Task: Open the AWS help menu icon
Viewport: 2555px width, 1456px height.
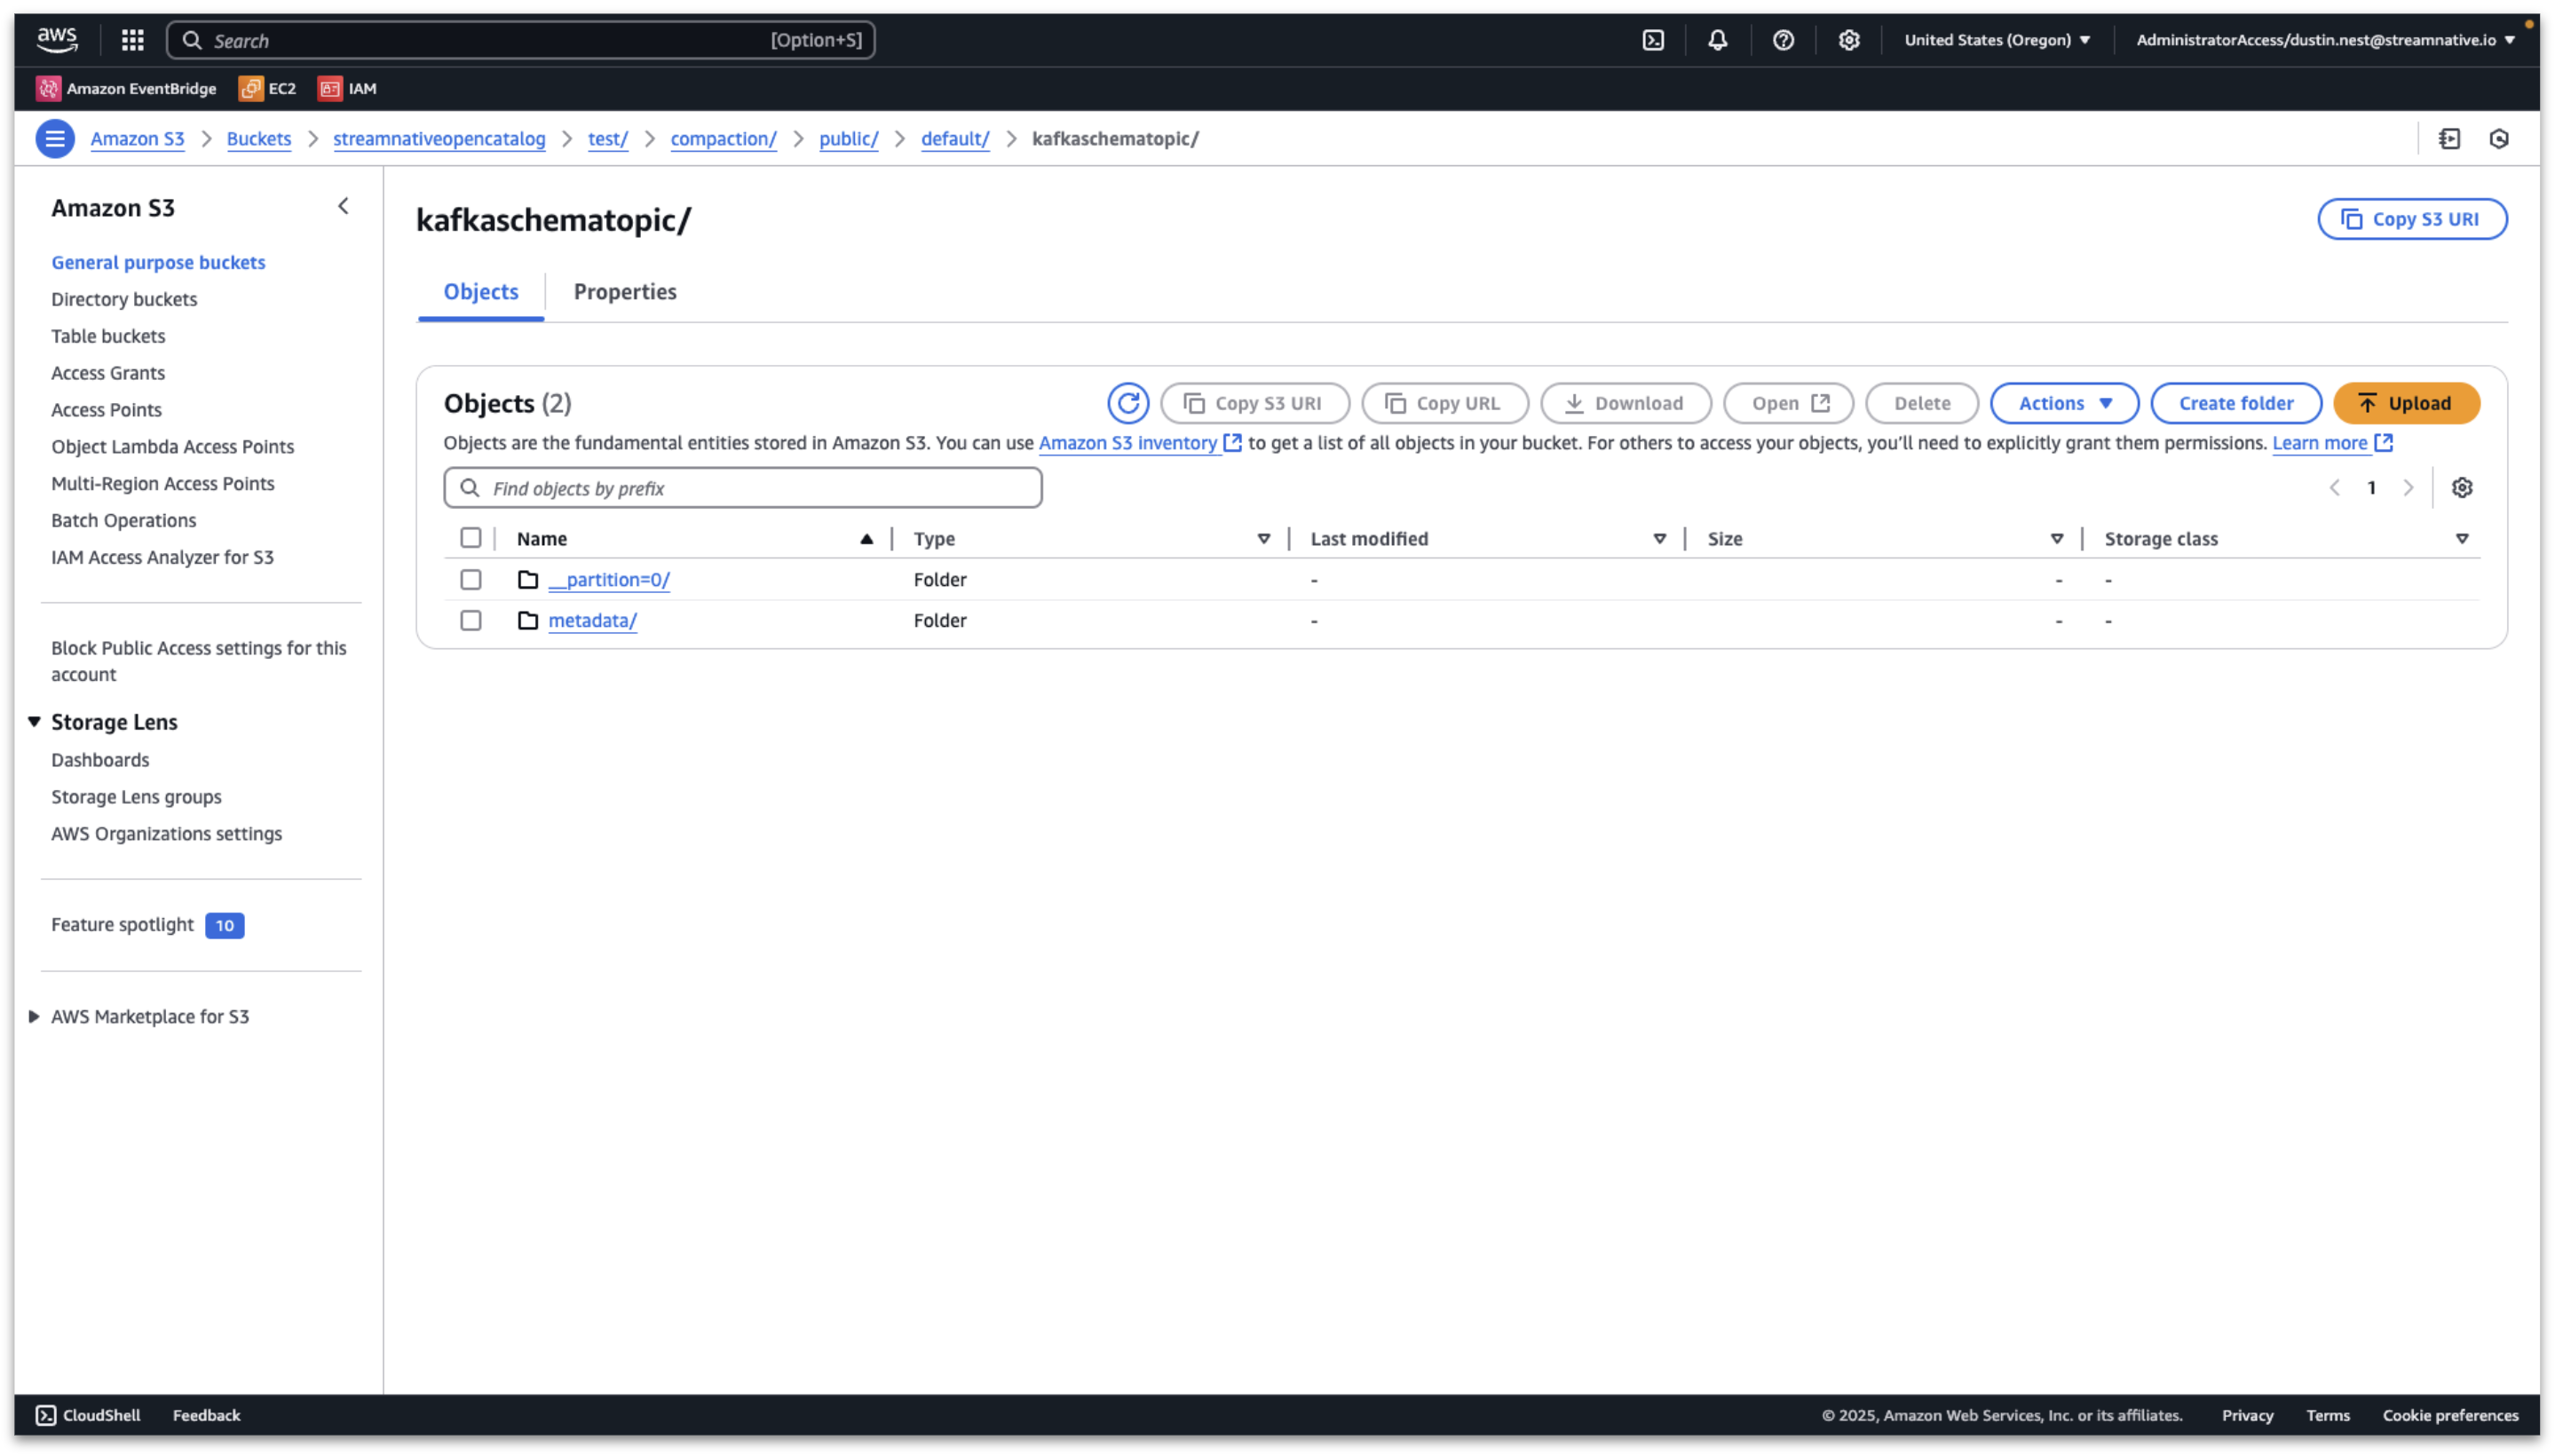Action: [x=1783, y=40]
